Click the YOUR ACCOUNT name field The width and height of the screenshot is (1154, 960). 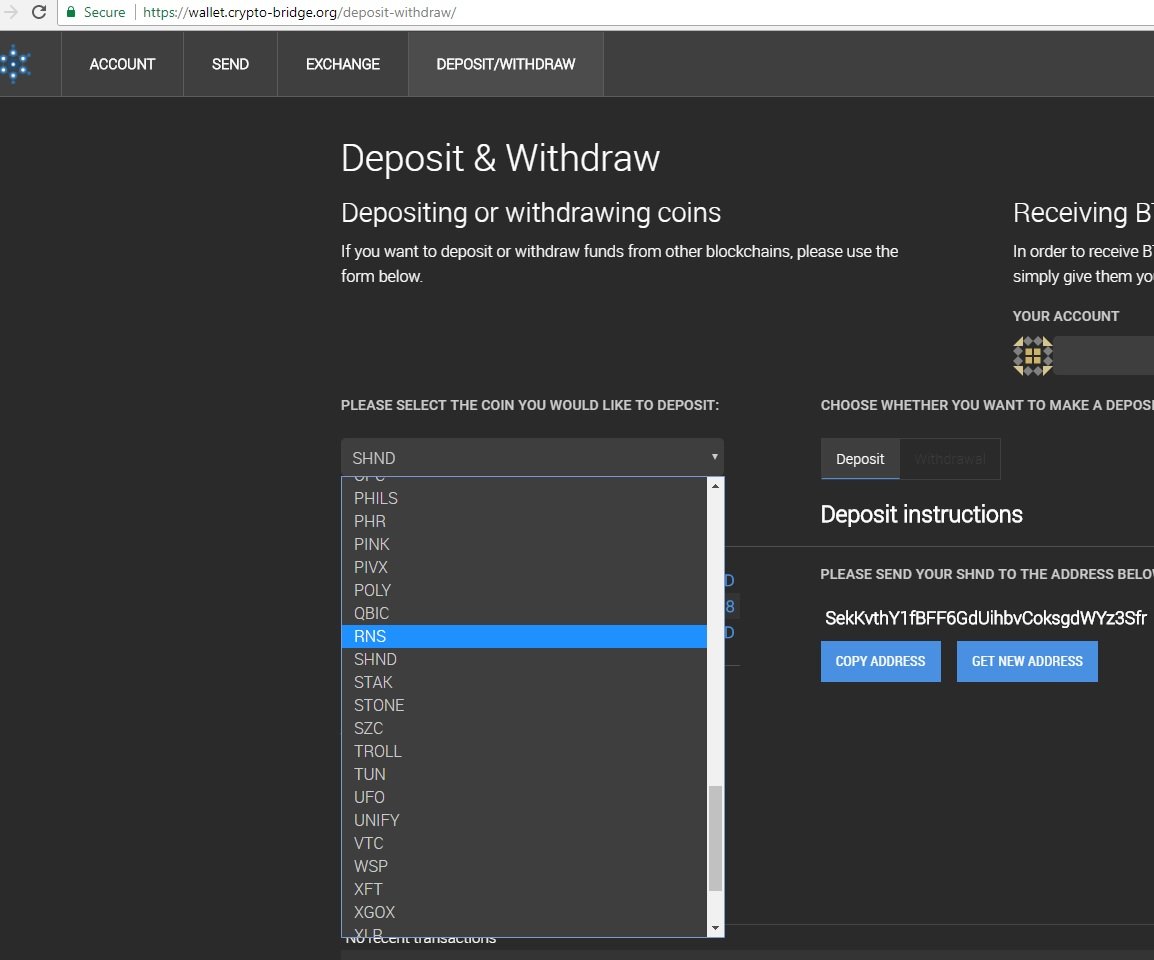coord(1104,356)
